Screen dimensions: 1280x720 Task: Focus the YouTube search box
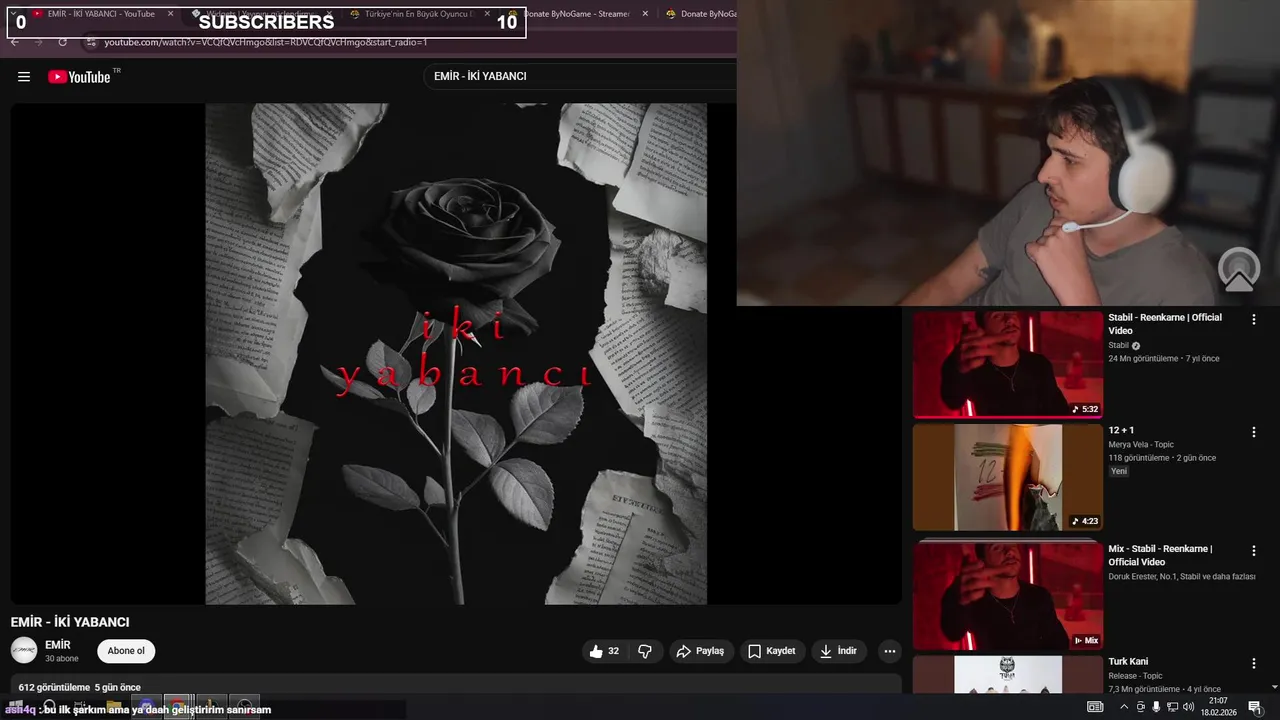point(580,76)
